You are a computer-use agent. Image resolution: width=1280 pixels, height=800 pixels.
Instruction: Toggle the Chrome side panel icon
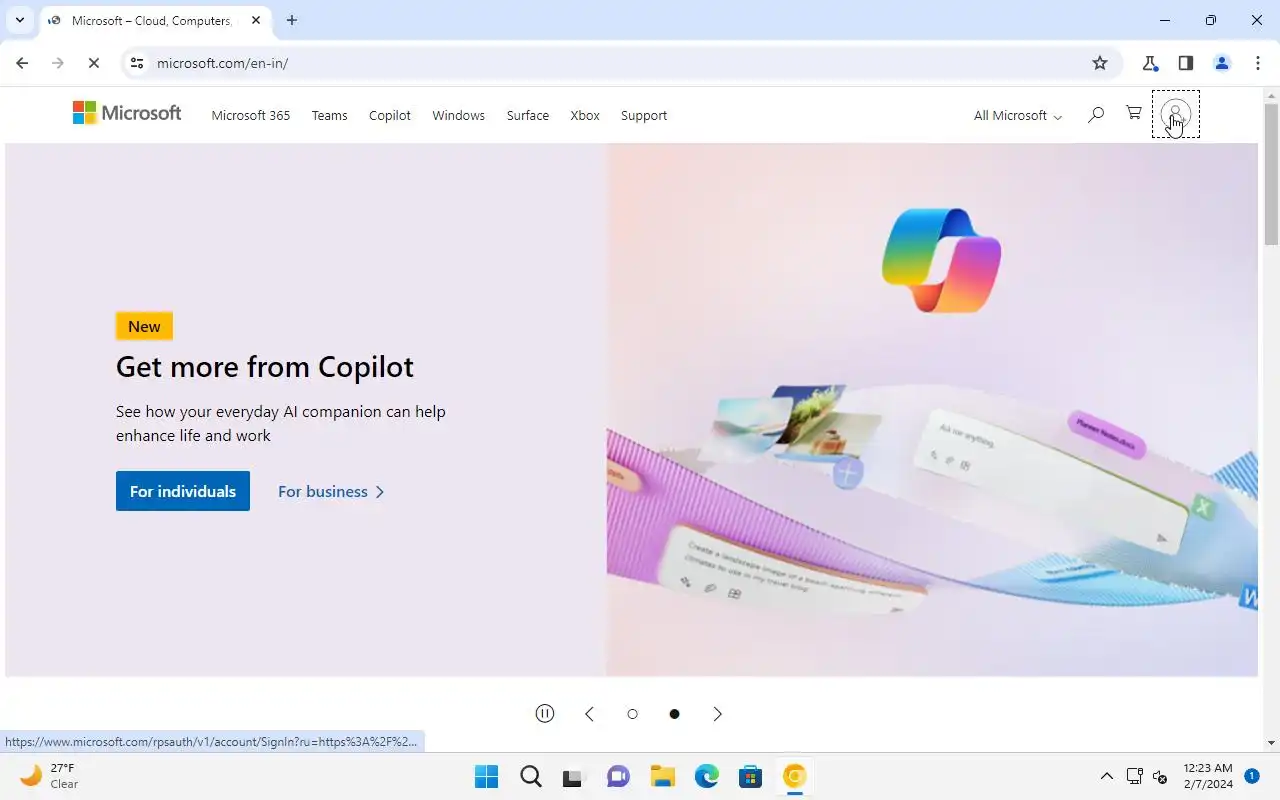click(x=1186, y=63)
